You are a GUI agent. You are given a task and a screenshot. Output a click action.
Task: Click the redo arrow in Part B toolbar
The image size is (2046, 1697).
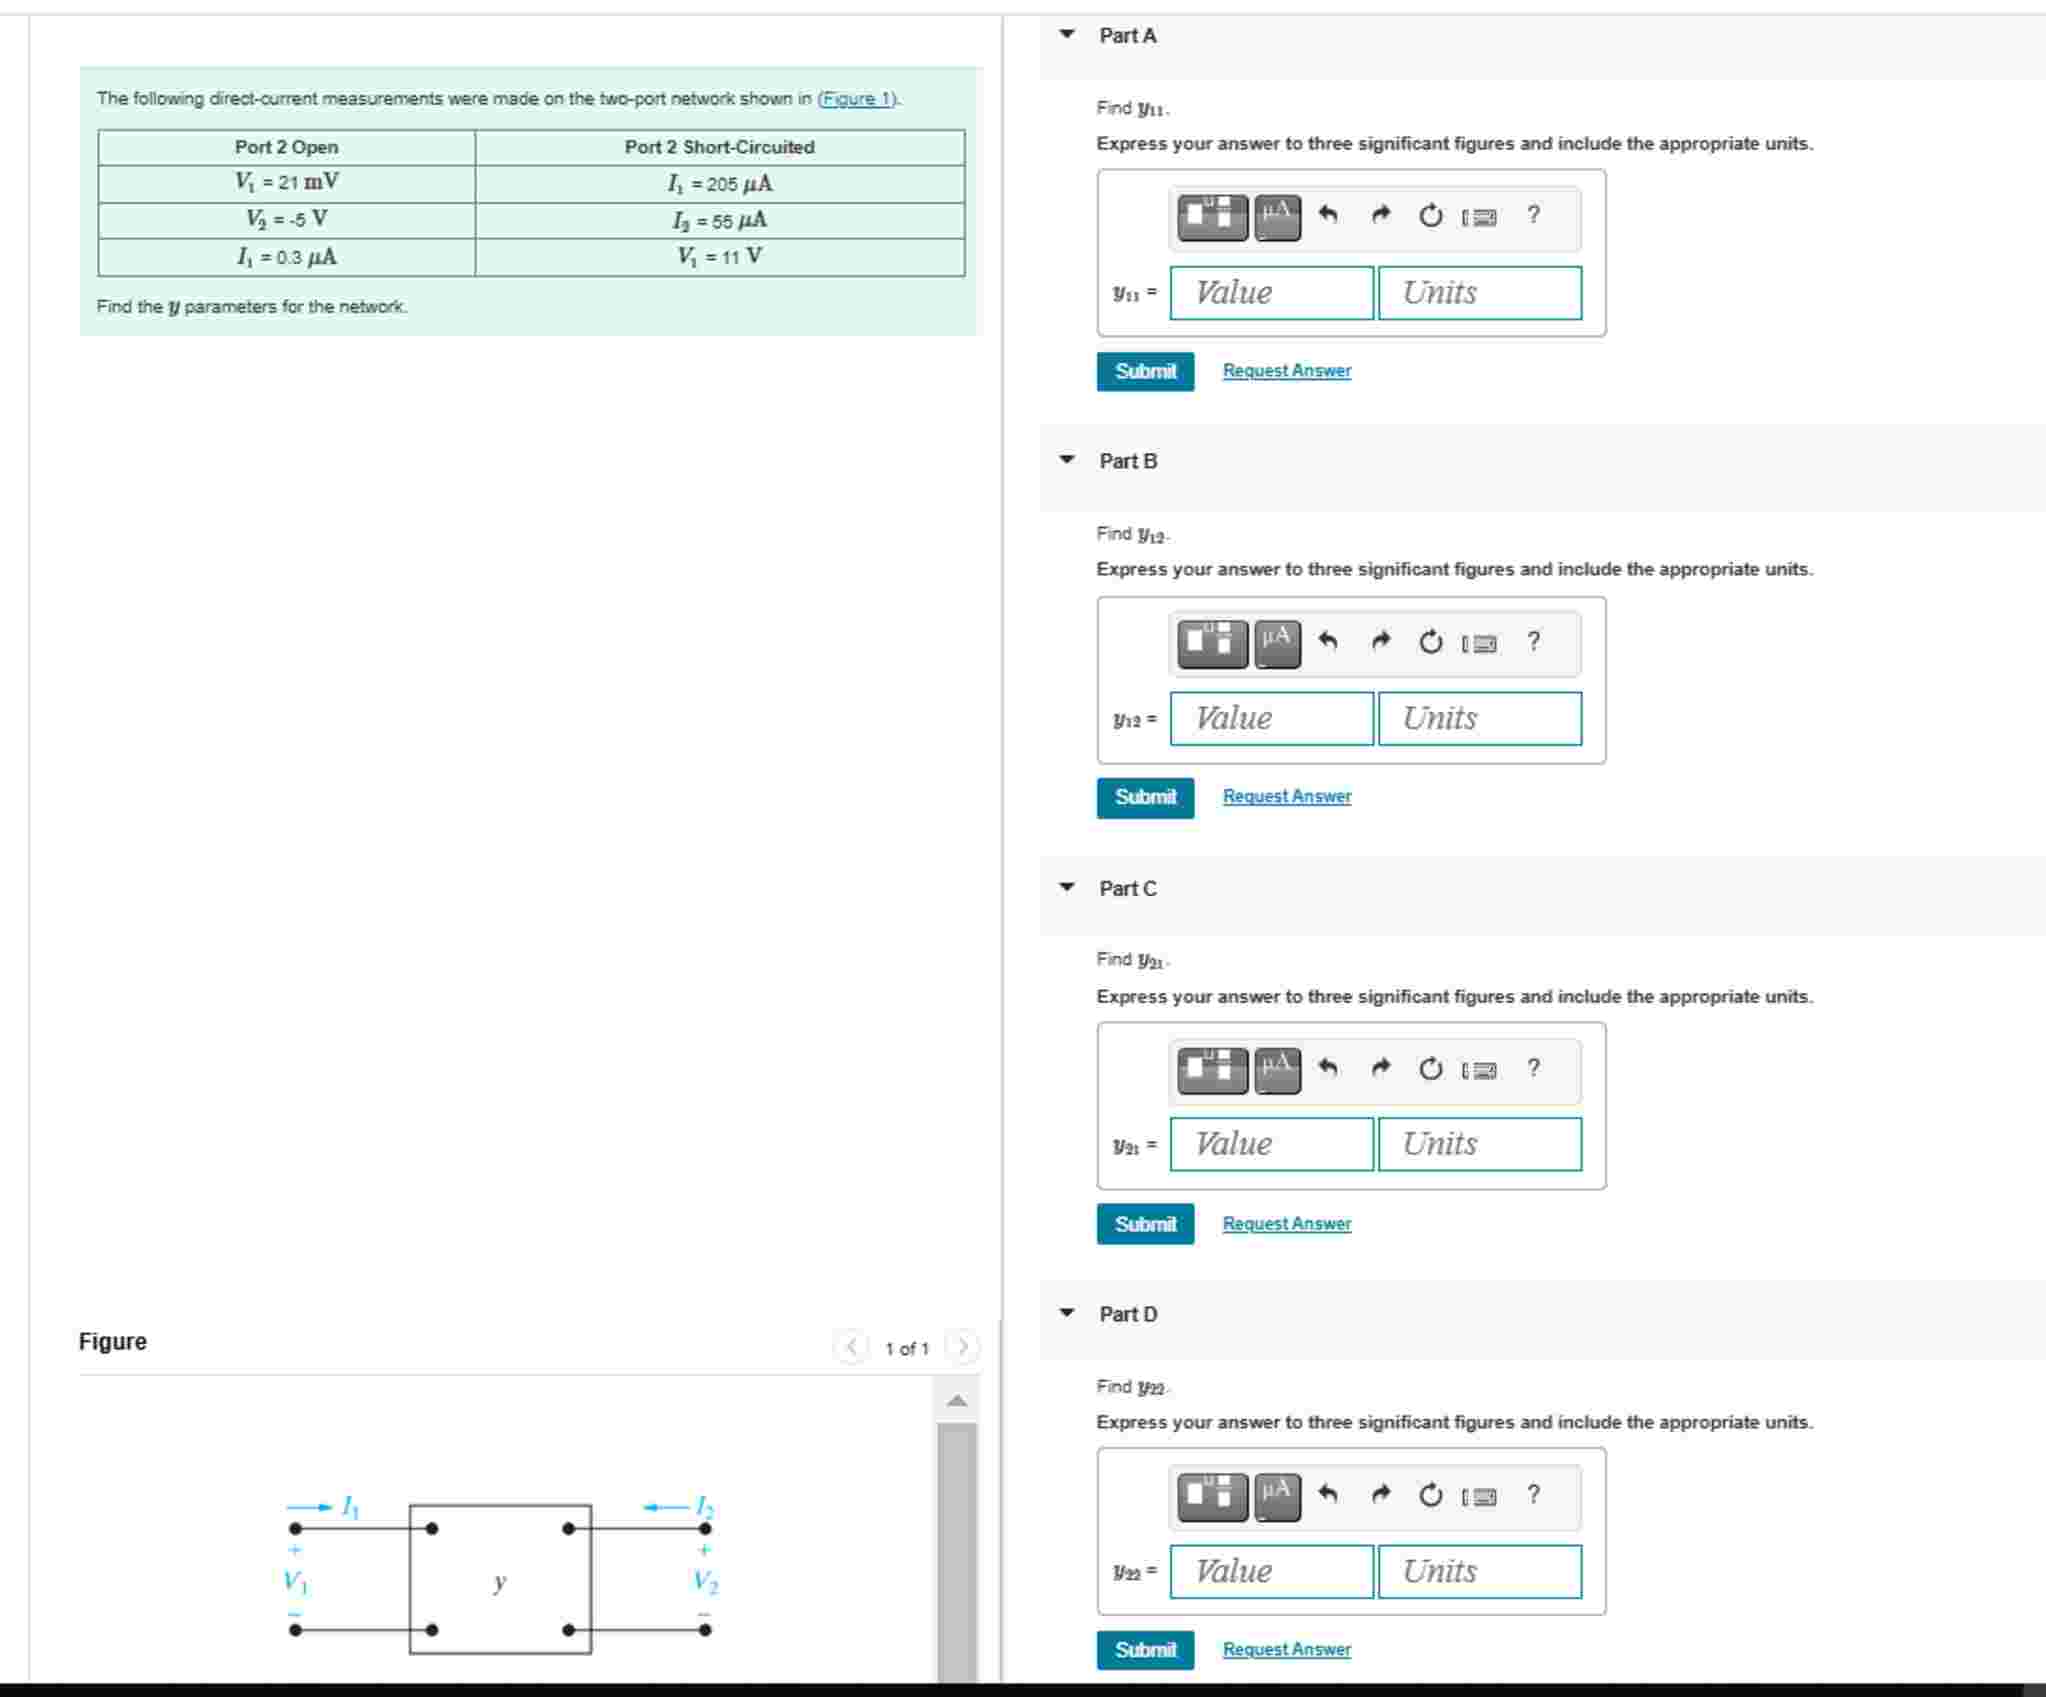coord(1381,641)
